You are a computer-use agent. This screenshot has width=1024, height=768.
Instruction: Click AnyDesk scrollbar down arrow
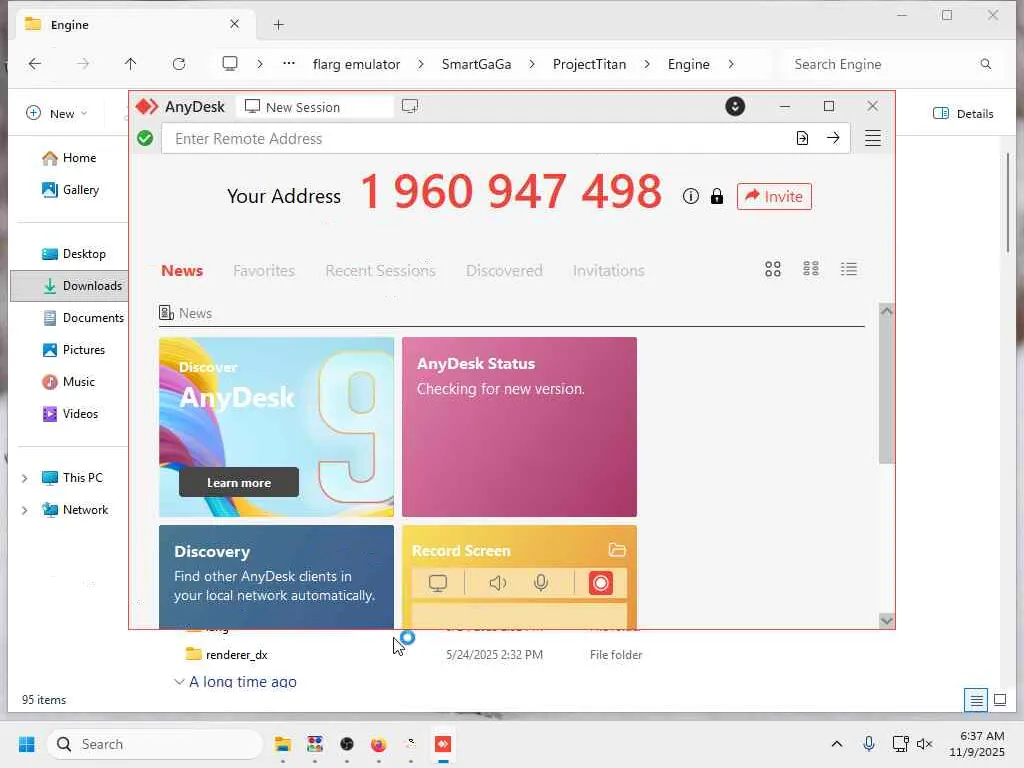coord(886,620)
